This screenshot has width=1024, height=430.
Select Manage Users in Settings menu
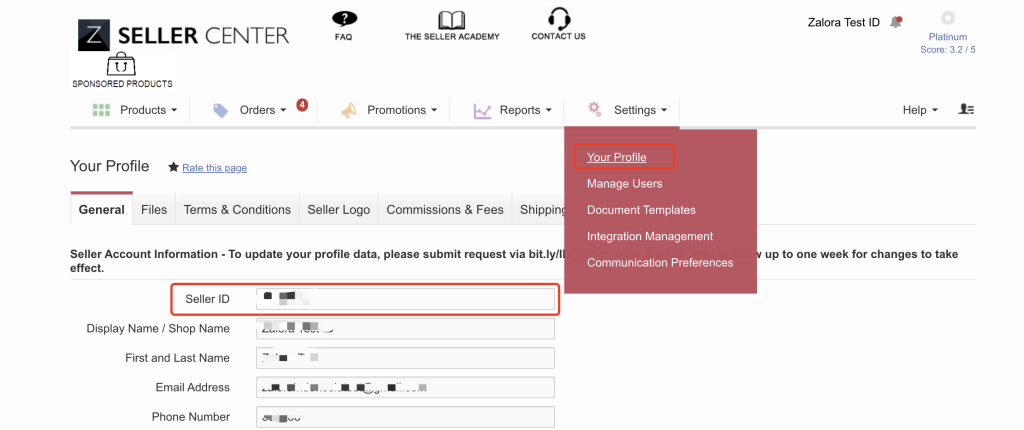pyautogui.click(x=624, y=184)
